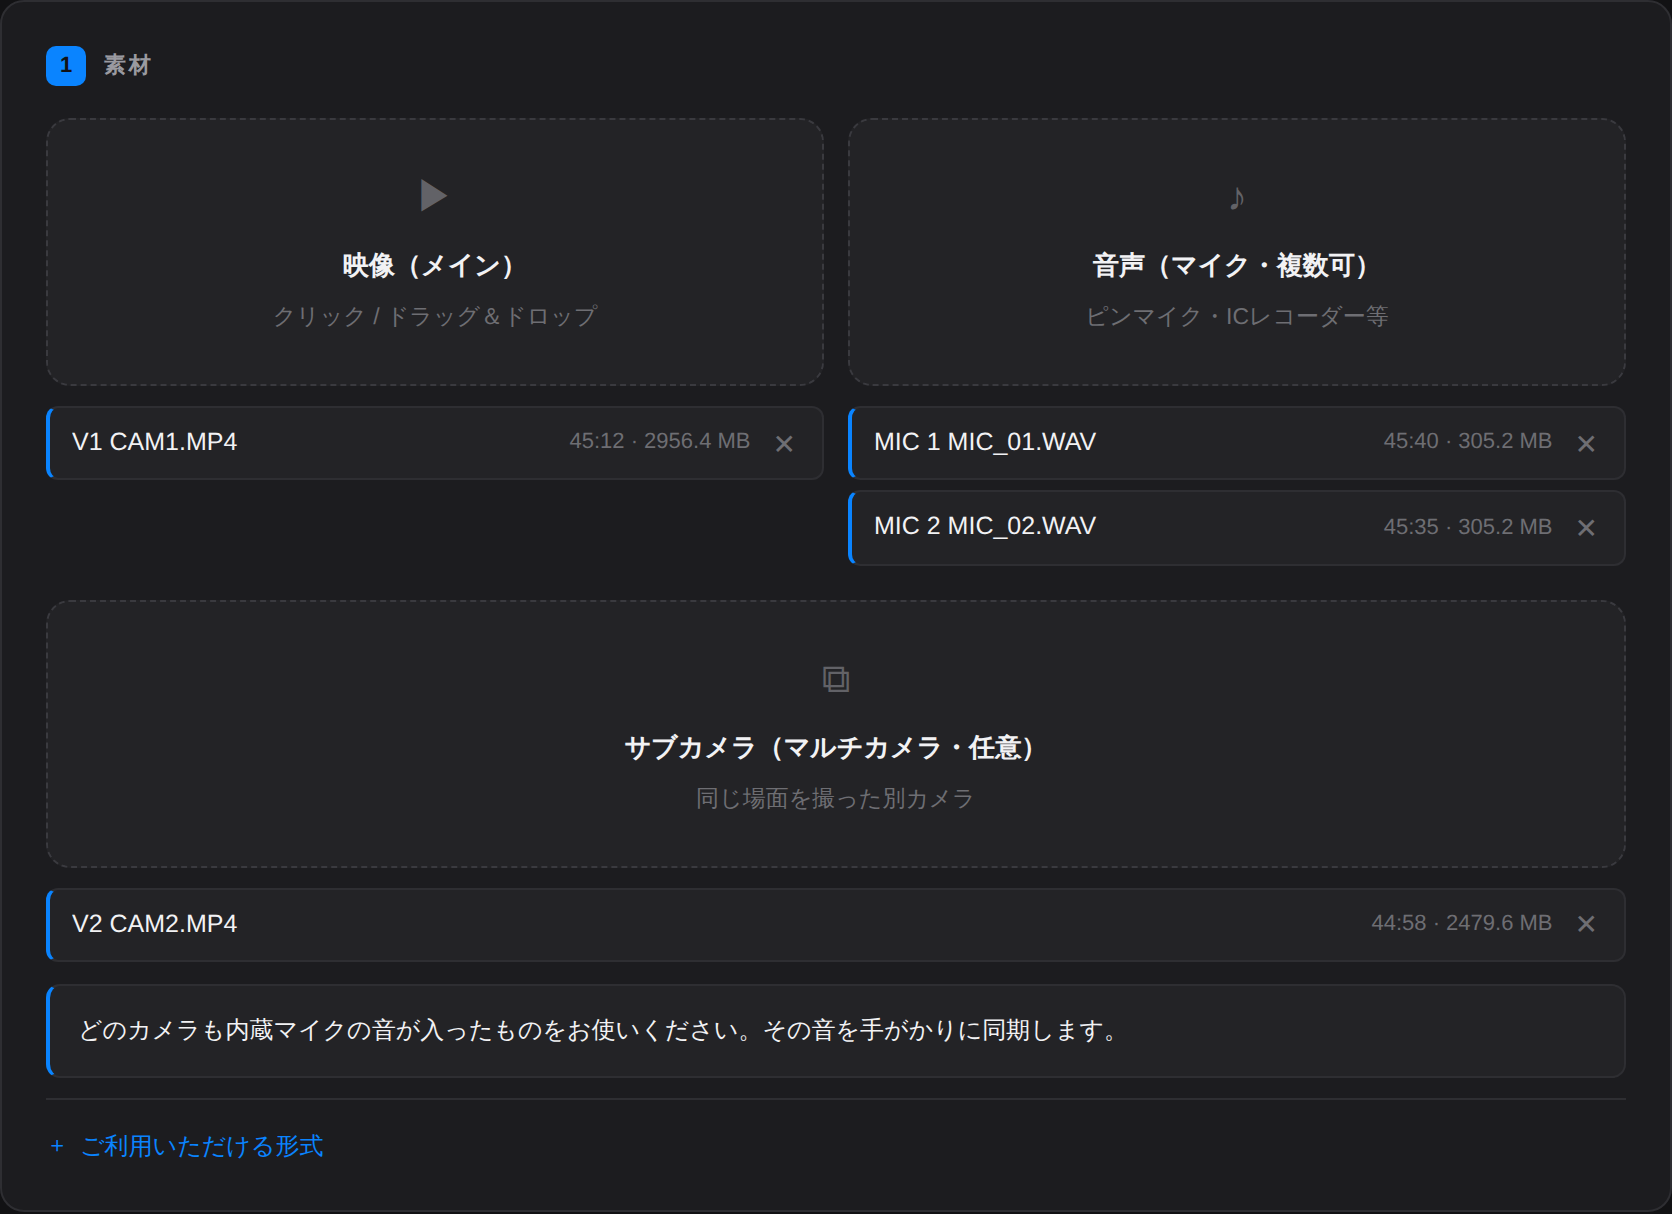Screen dimensions: 1672x1214
Task: Click the built-in mic sync notice text
Action: tap(598, 1030)
